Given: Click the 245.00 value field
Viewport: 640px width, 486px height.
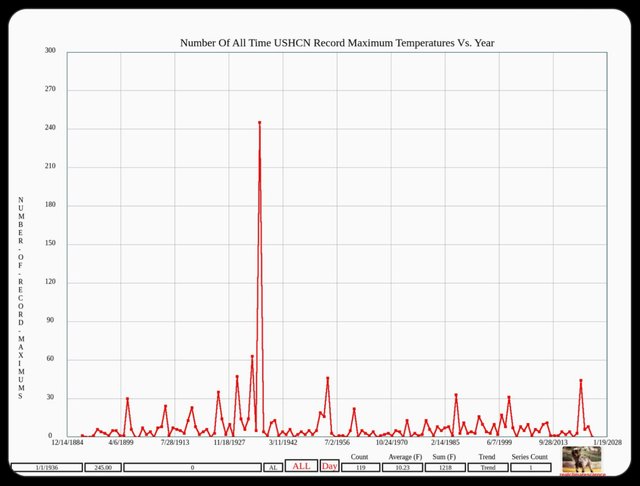Looking at the screenshot, I should [x=103, y=467].
